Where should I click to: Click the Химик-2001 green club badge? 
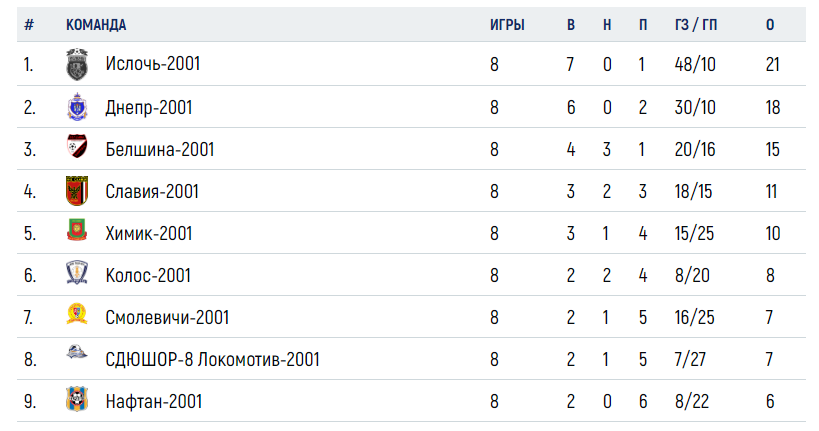coord(77,230)
